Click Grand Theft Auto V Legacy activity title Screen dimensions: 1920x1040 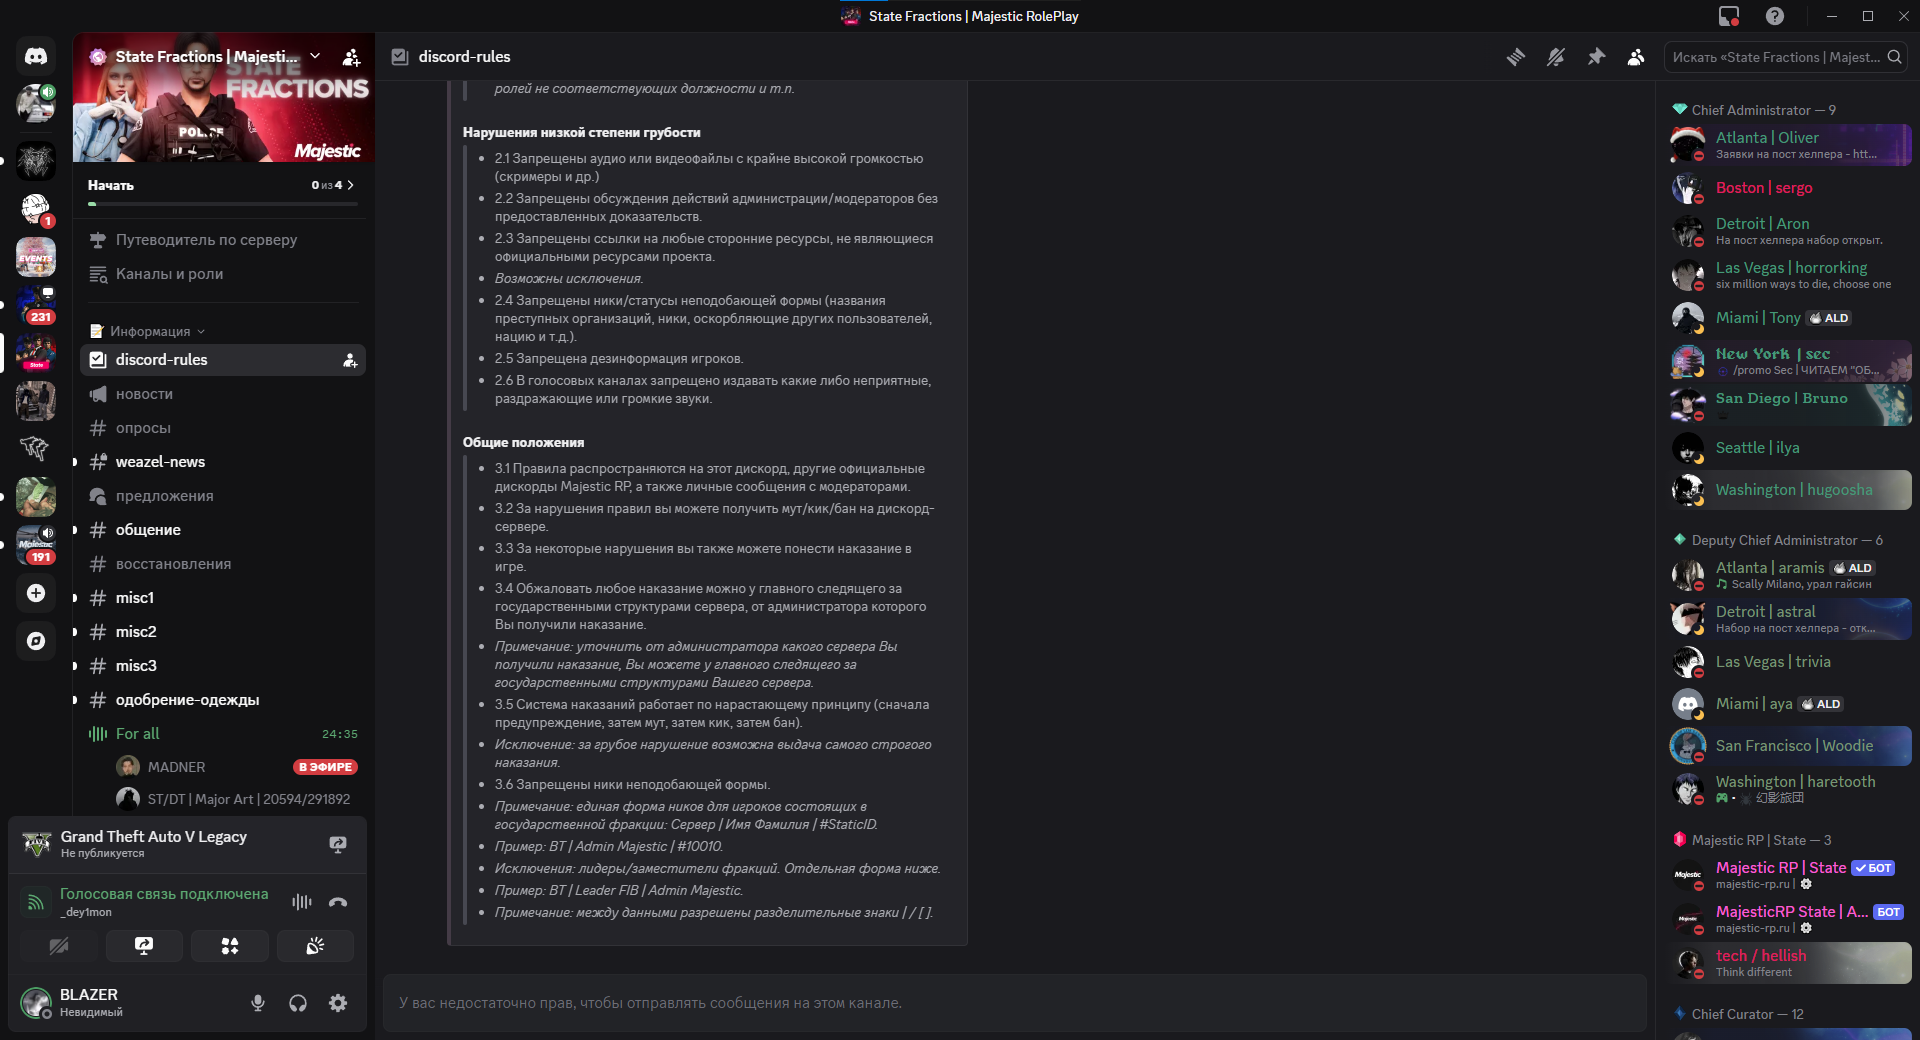pos(153,837)
